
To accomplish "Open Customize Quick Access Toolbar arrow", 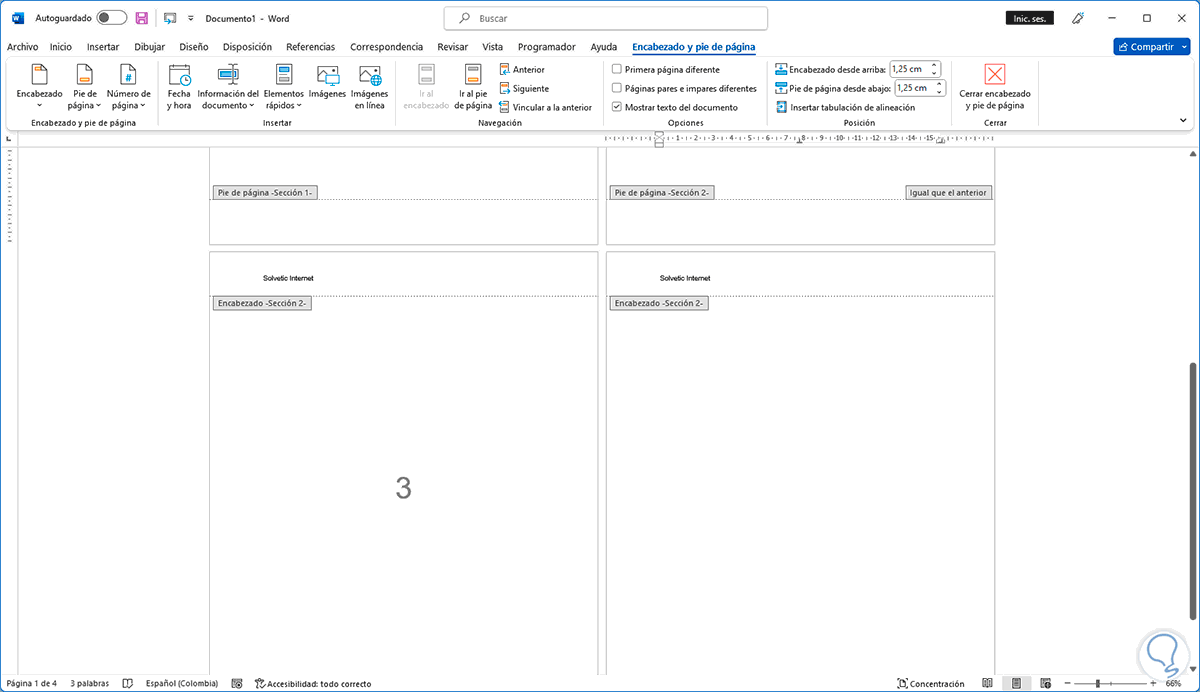I will [191, 18].
